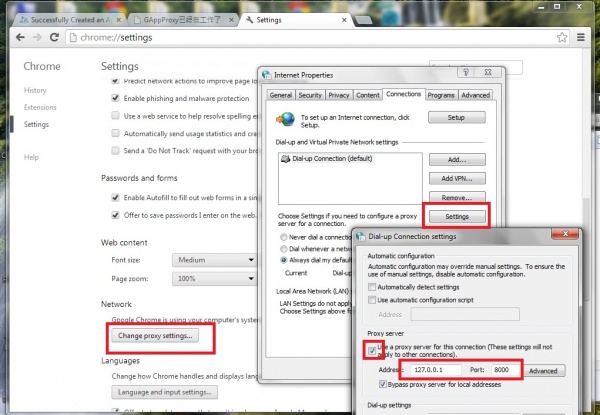Open the Security tab

click(310, 95)
